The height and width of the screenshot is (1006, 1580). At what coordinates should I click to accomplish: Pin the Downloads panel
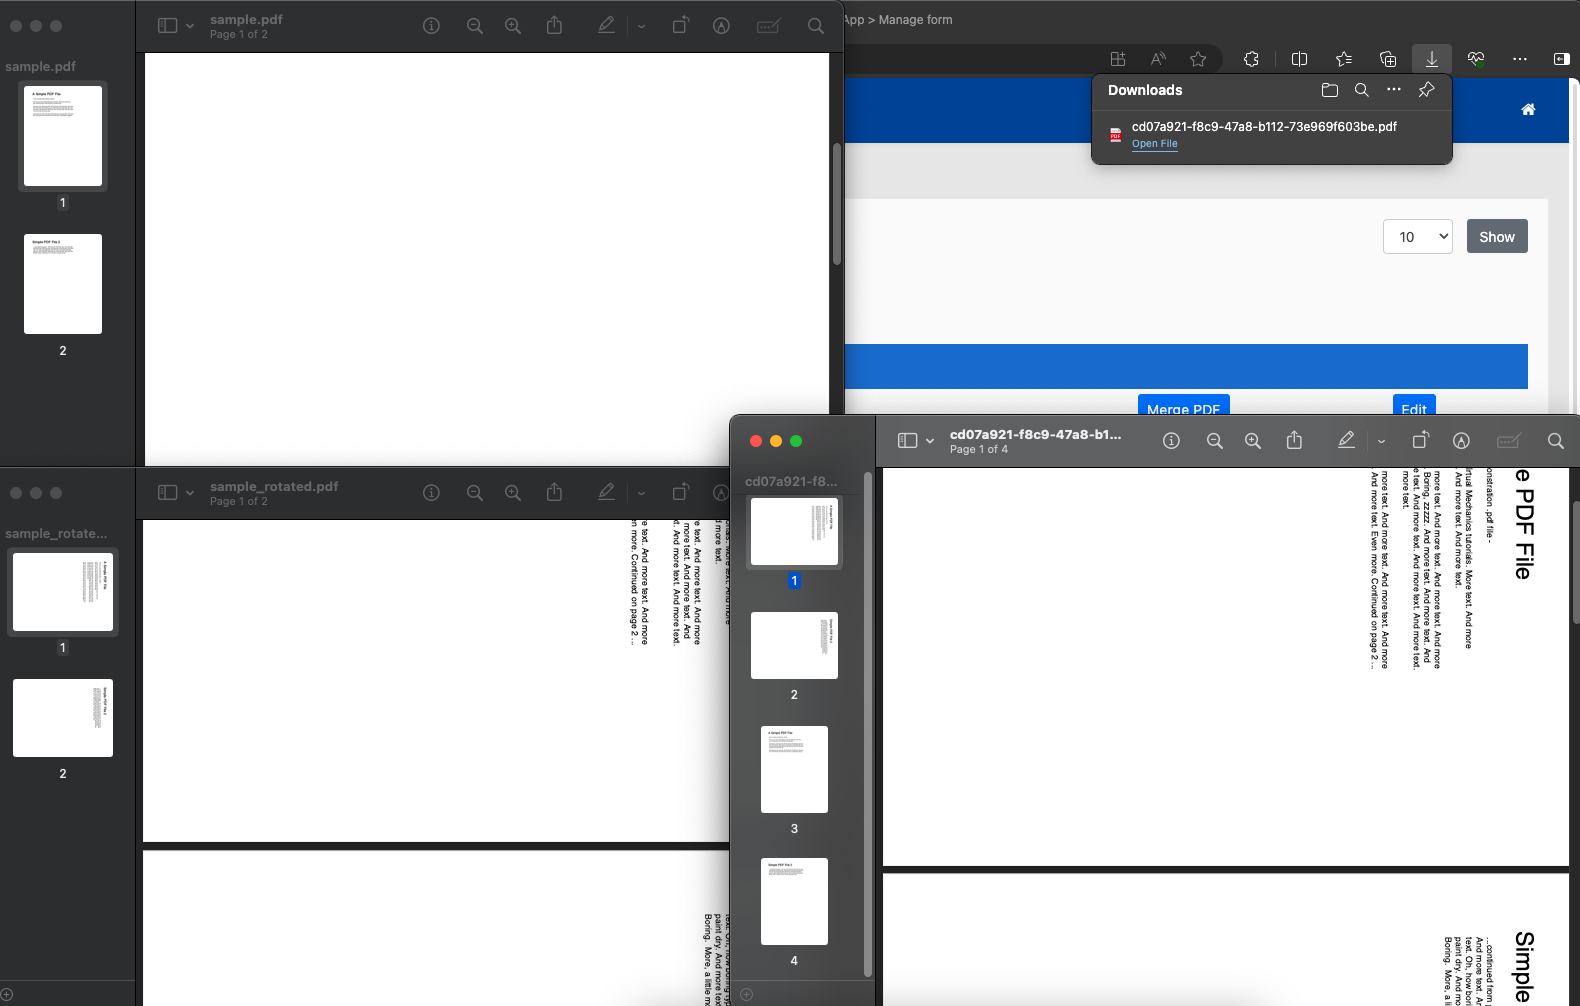[1426, 90]
